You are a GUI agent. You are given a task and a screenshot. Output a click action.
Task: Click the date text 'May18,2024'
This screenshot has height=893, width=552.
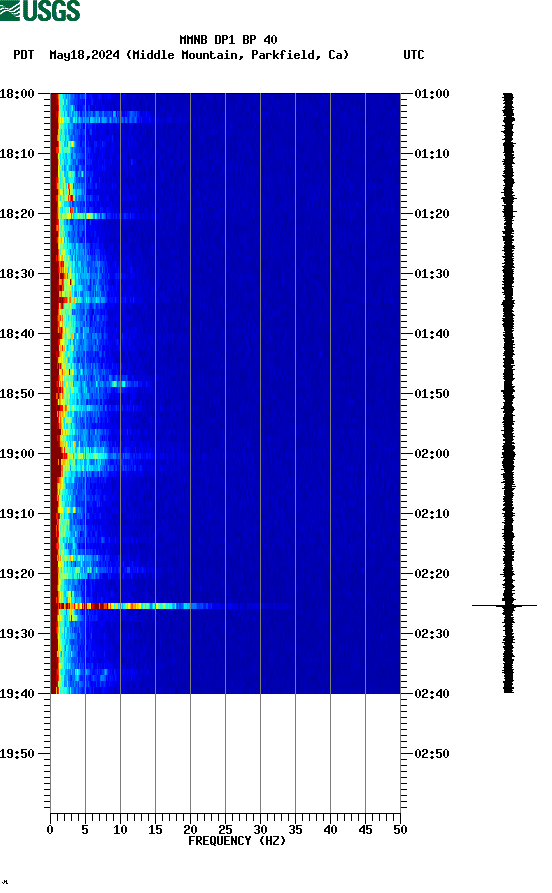[84, 55]
